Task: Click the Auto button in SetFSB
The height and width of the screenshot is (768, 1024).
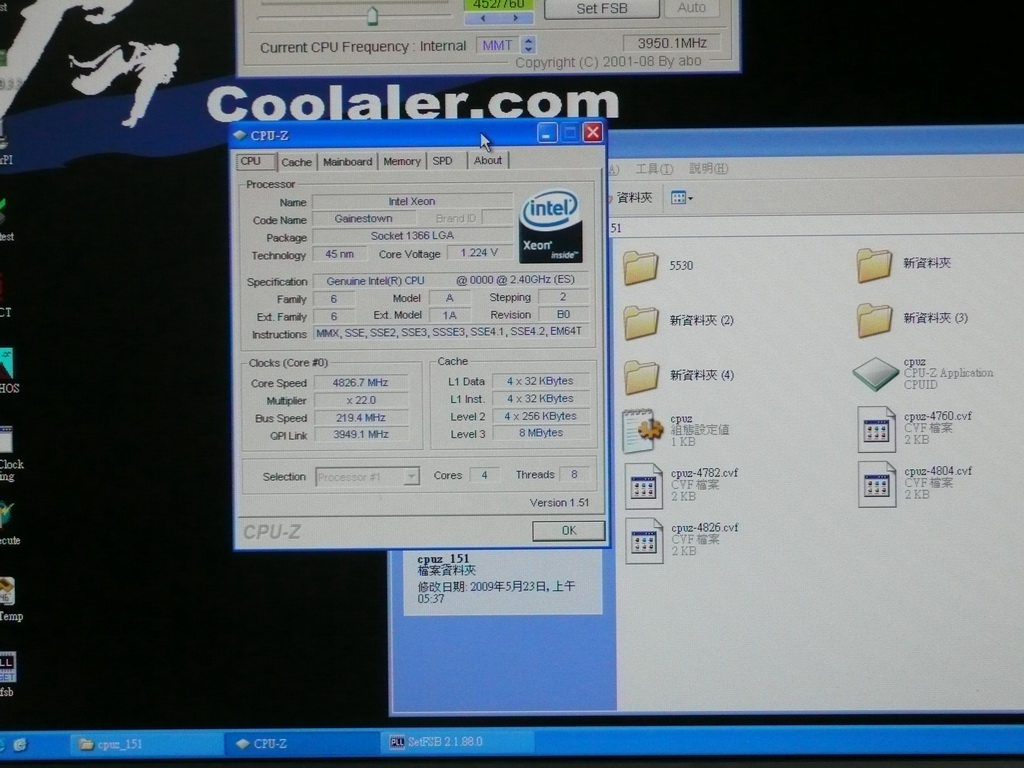Action: (692, 8)
